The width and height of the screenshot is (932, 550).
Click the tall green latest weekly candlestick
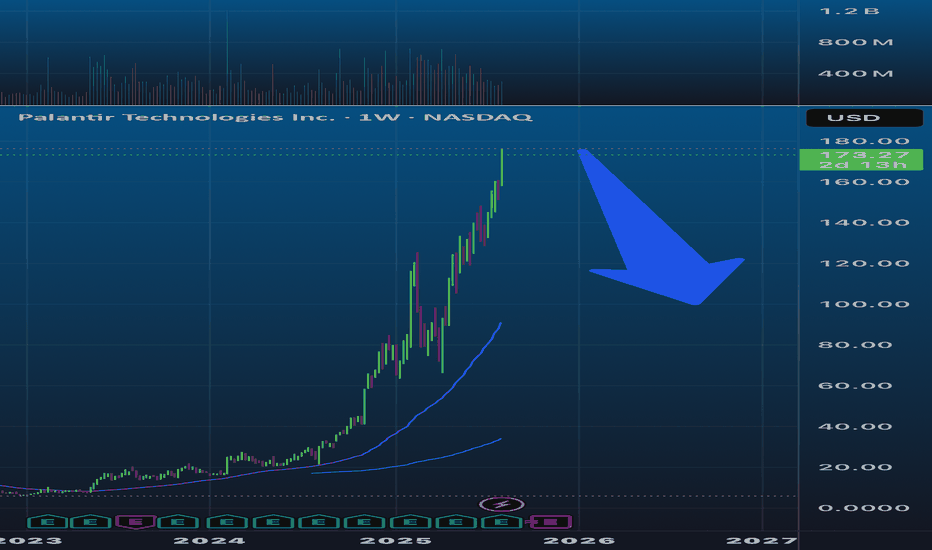pos(502,168)
